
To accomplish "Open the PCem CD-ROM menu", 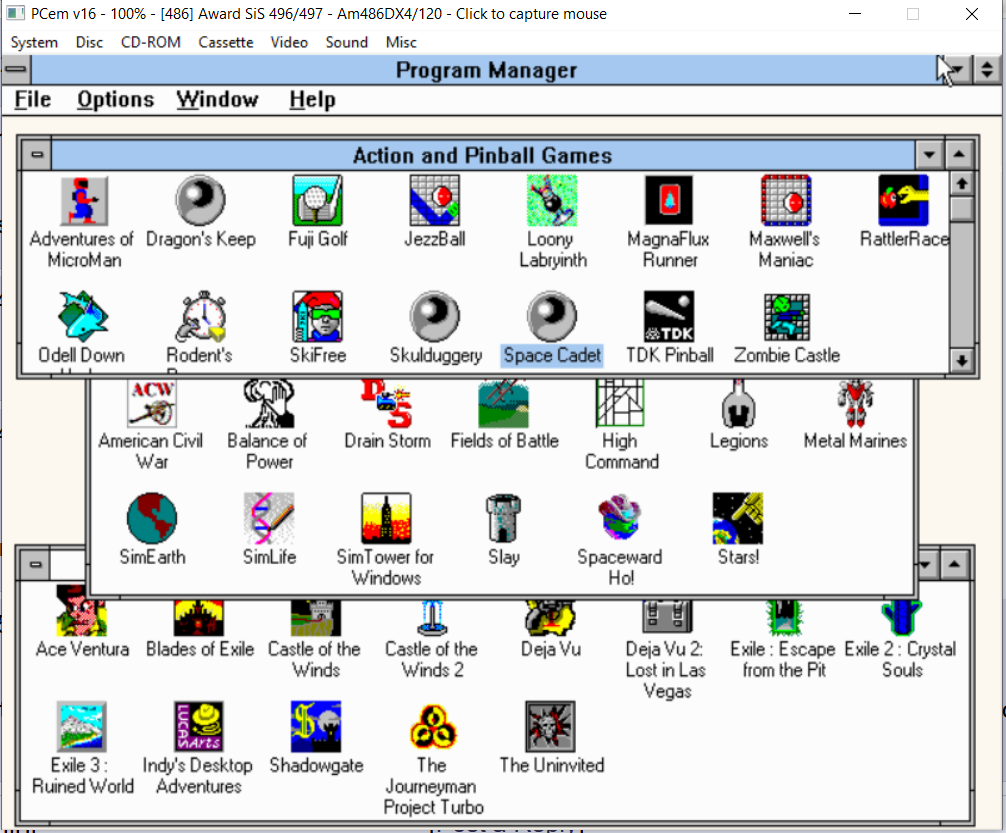I will [151, 42].
